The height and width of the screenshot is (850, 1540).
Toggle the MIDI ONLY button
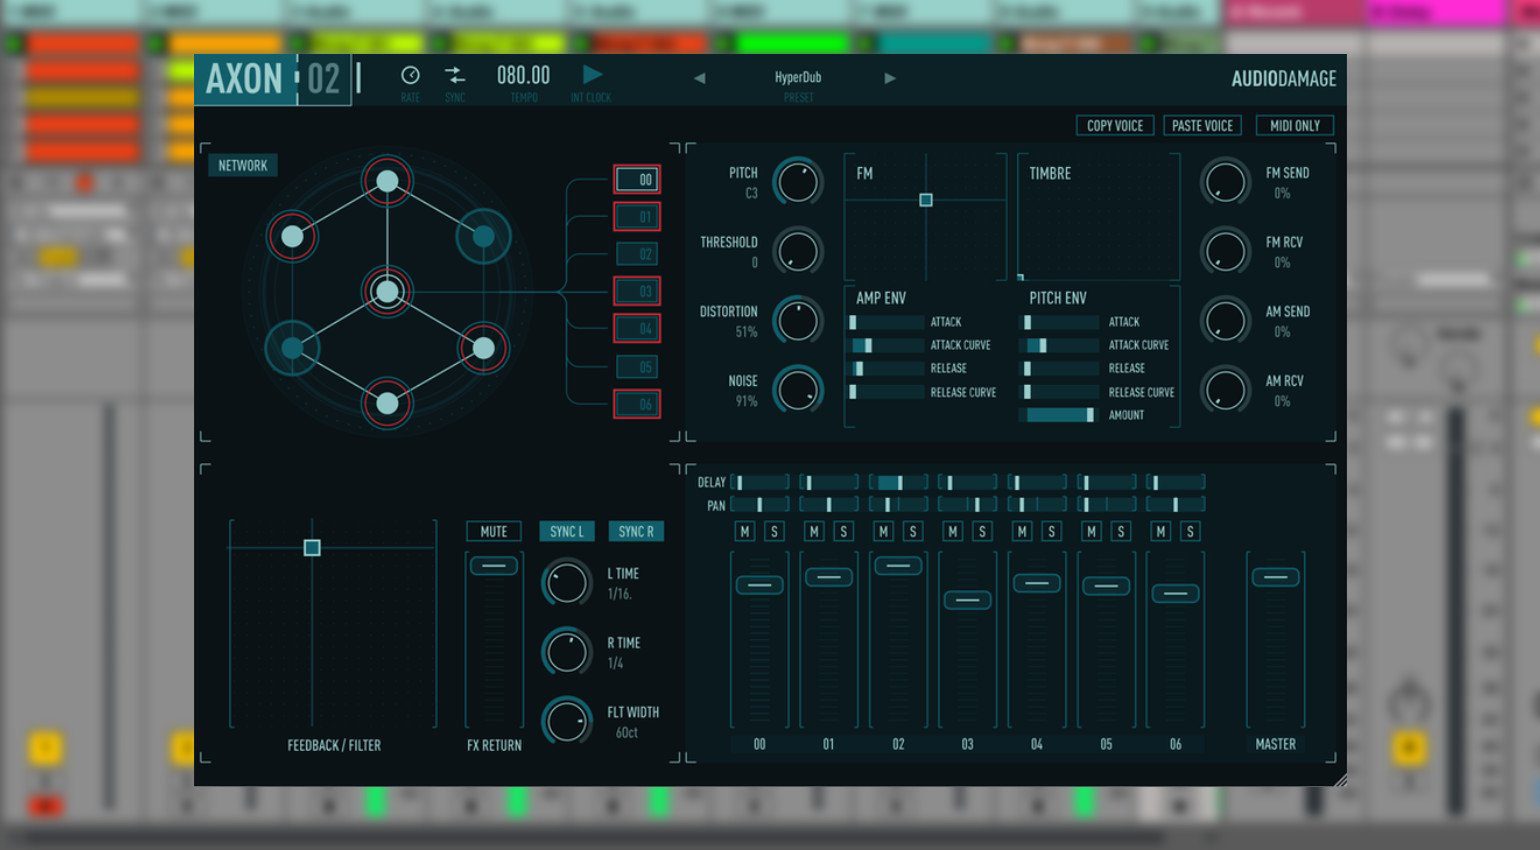[x=1295, y=125]
